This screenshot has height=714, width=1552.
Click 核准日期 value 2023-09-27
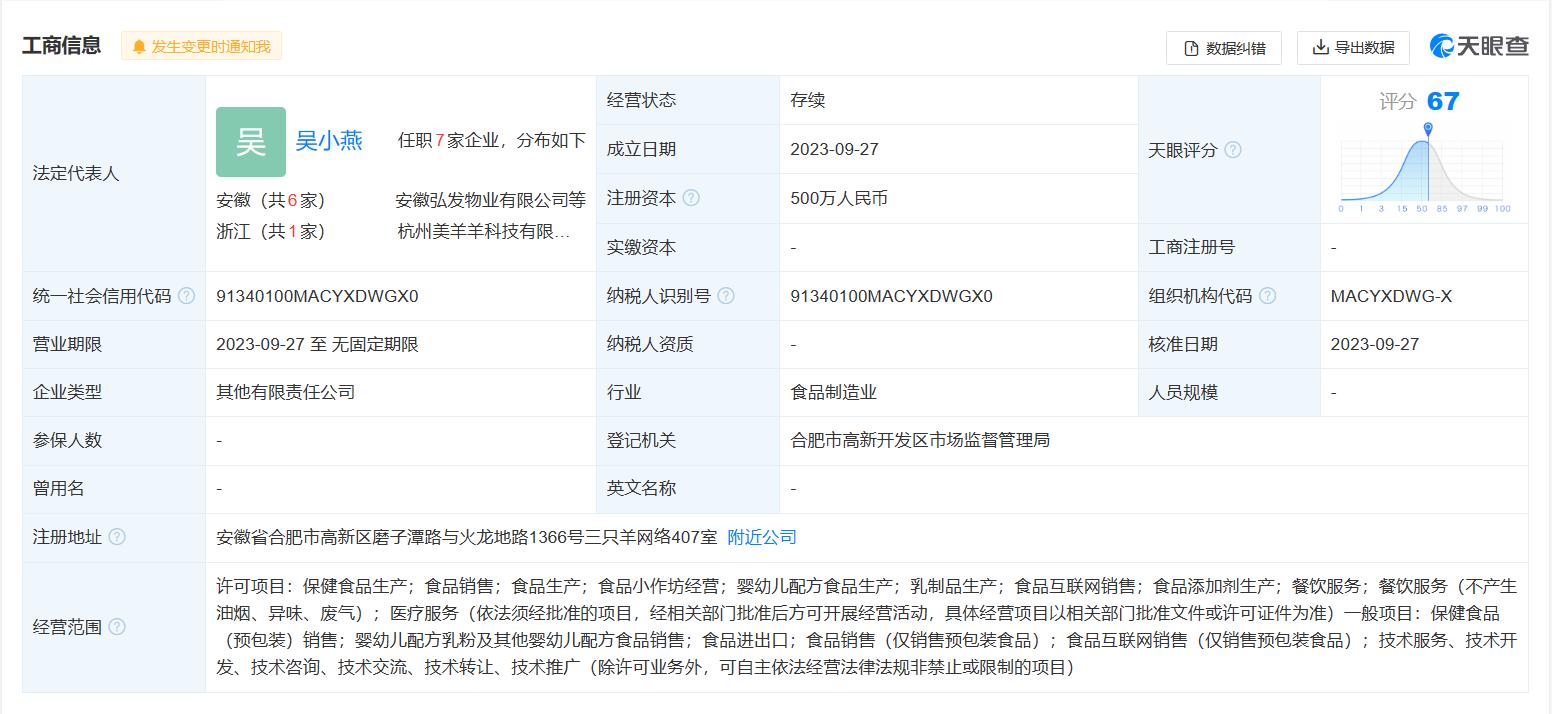point(1375,344)
